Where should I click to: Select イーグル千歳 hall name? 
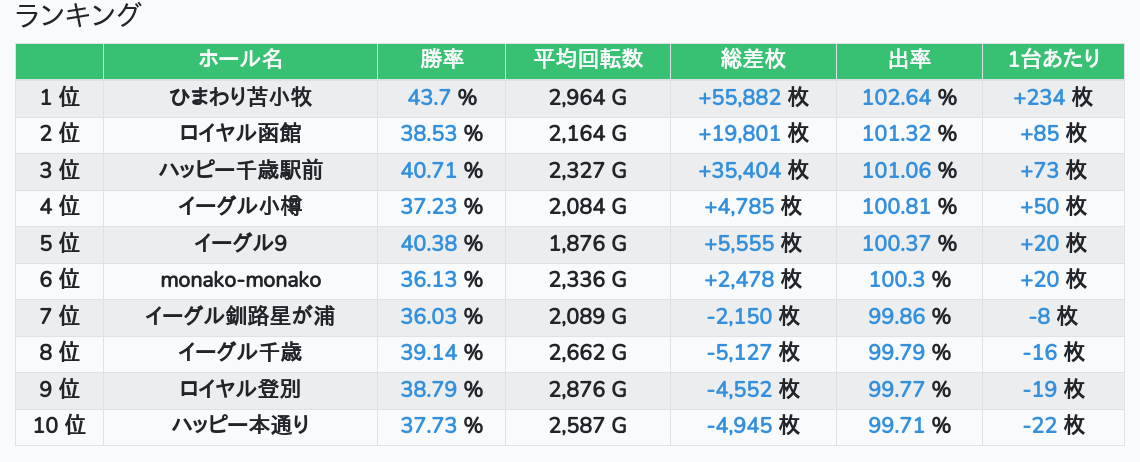pos(240,353)
